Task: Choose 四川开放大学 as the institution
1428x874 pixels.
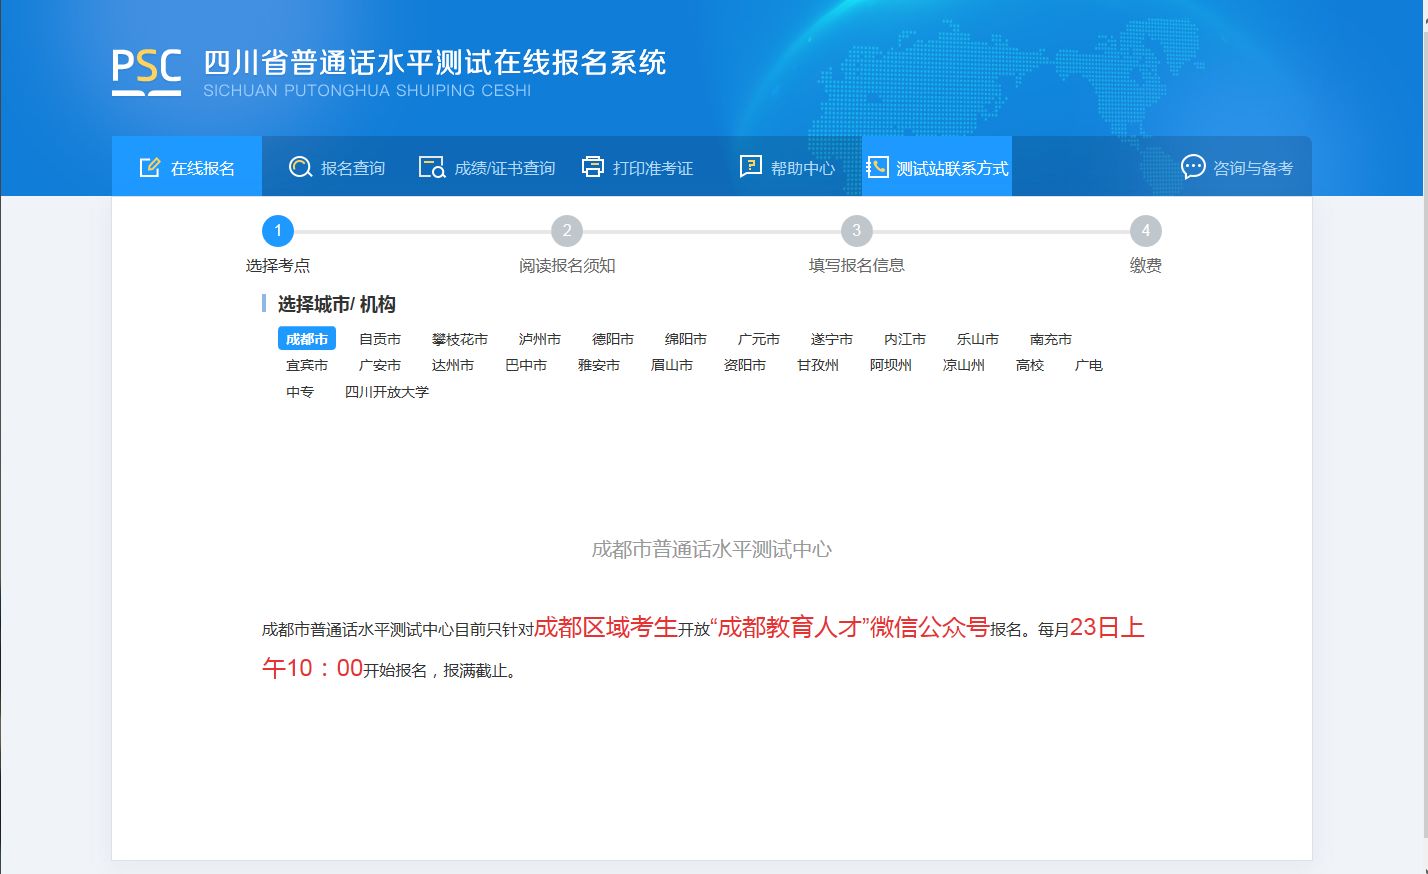Action: (x=388, y=392)
